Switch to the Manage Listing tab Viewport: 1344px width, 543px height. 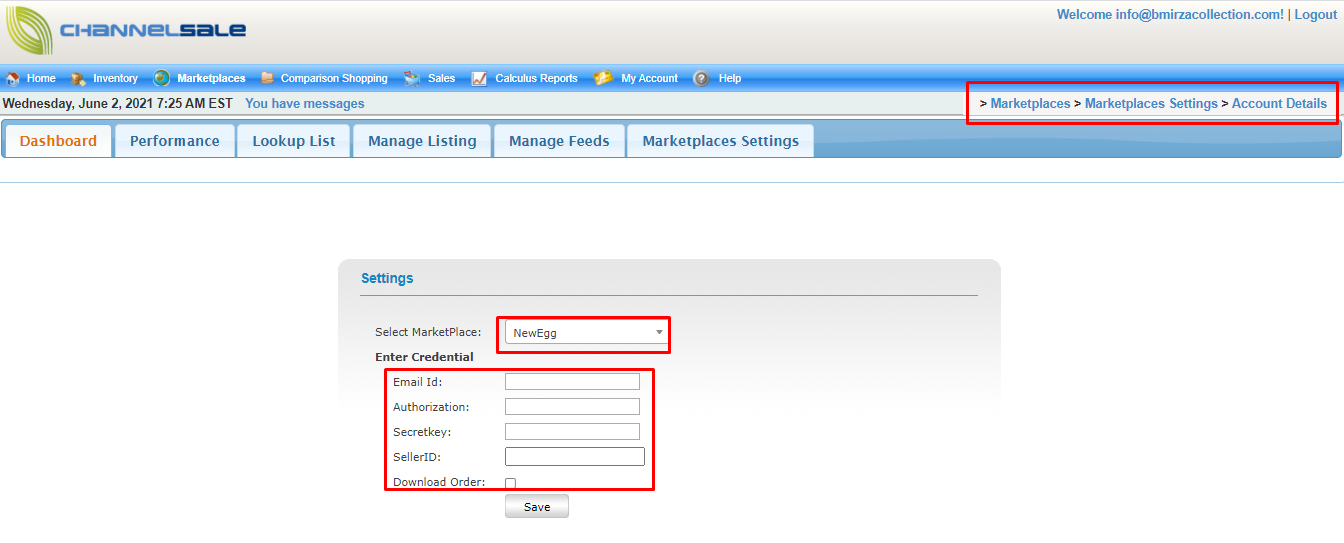pos(422,141)
